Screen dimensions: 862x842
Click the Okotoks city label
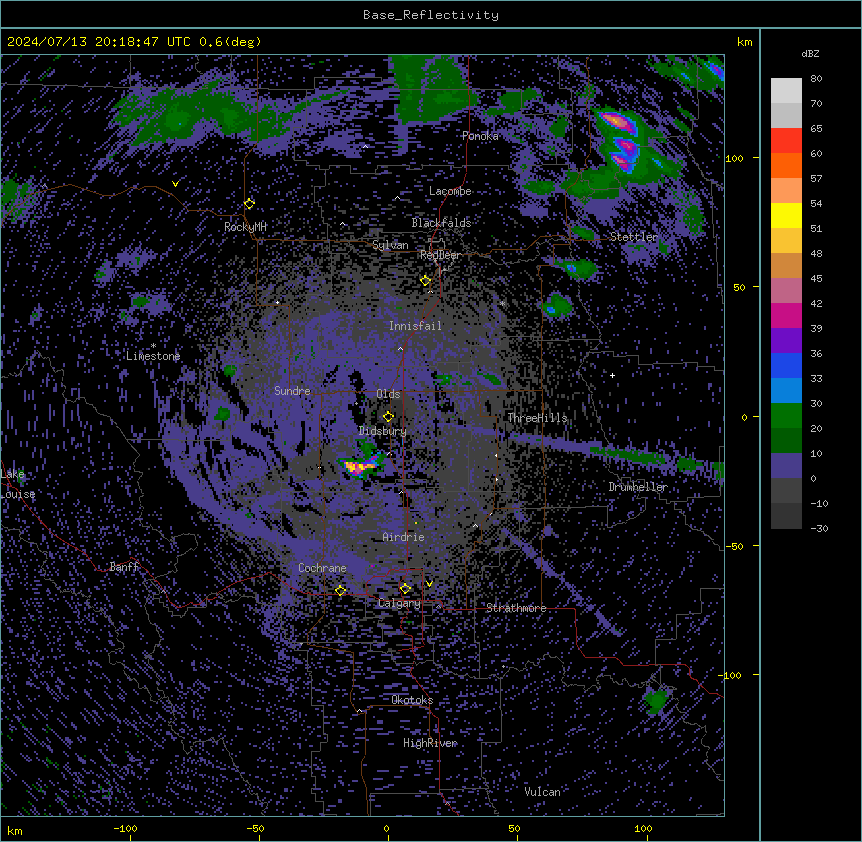pos(412,700)
